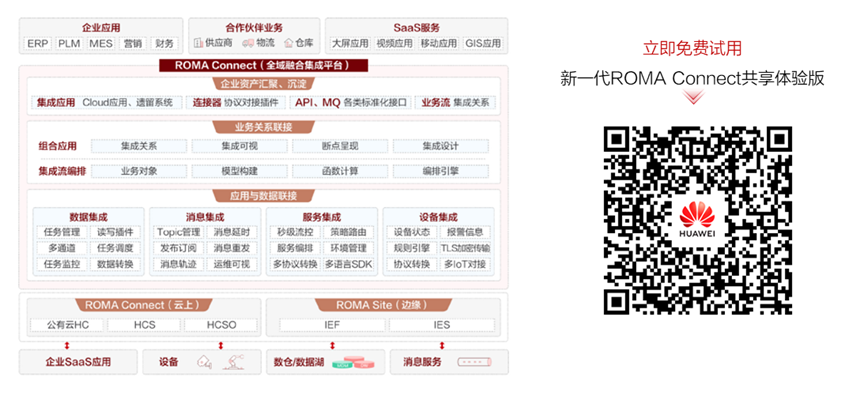The image size is (864, 400).
Task: Click the HCS box
Action: click(144, 325)
